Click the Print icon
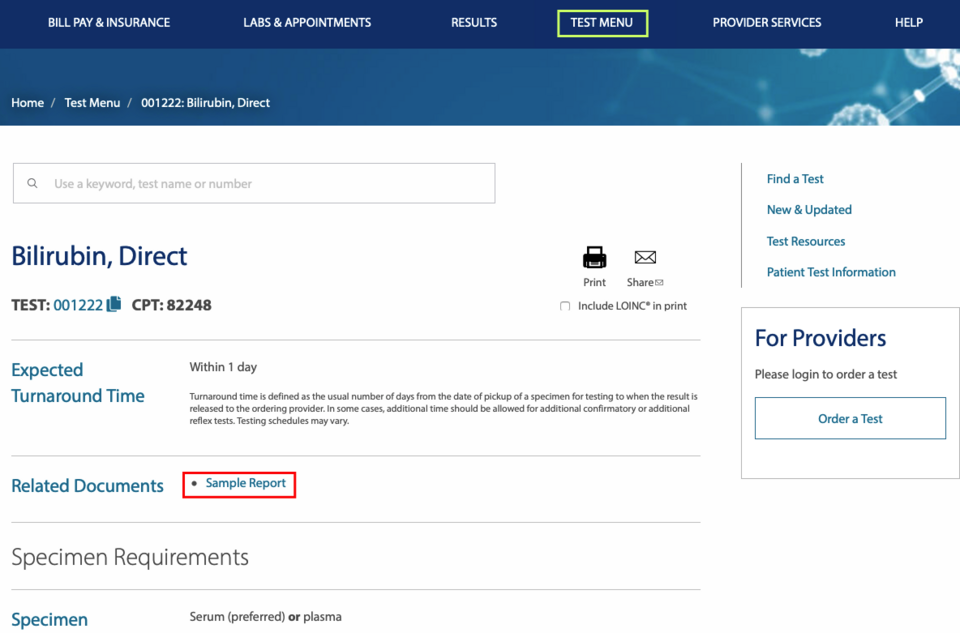The image size is (960, 633). click(x=594, y=258)
